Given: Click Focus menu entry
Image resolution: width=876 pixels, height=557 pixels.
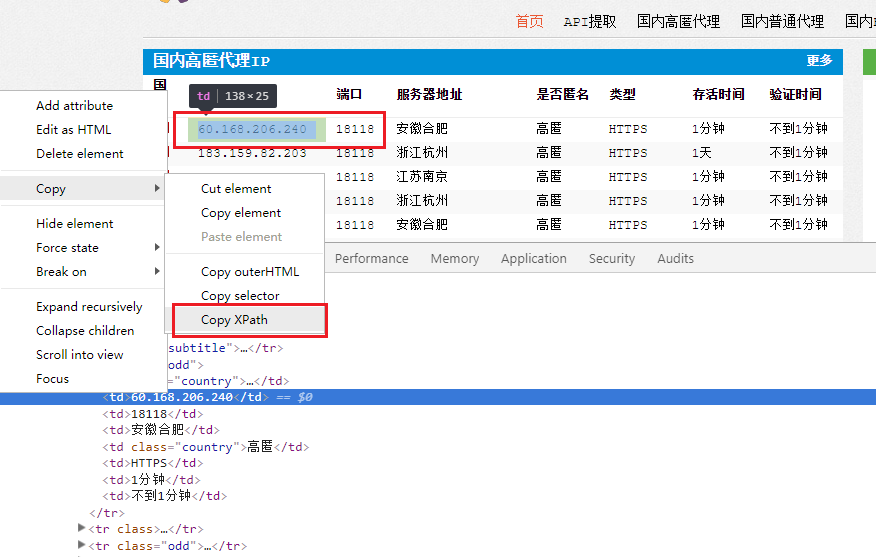Looking at the screenshot, I should click(x=53, y=379).
